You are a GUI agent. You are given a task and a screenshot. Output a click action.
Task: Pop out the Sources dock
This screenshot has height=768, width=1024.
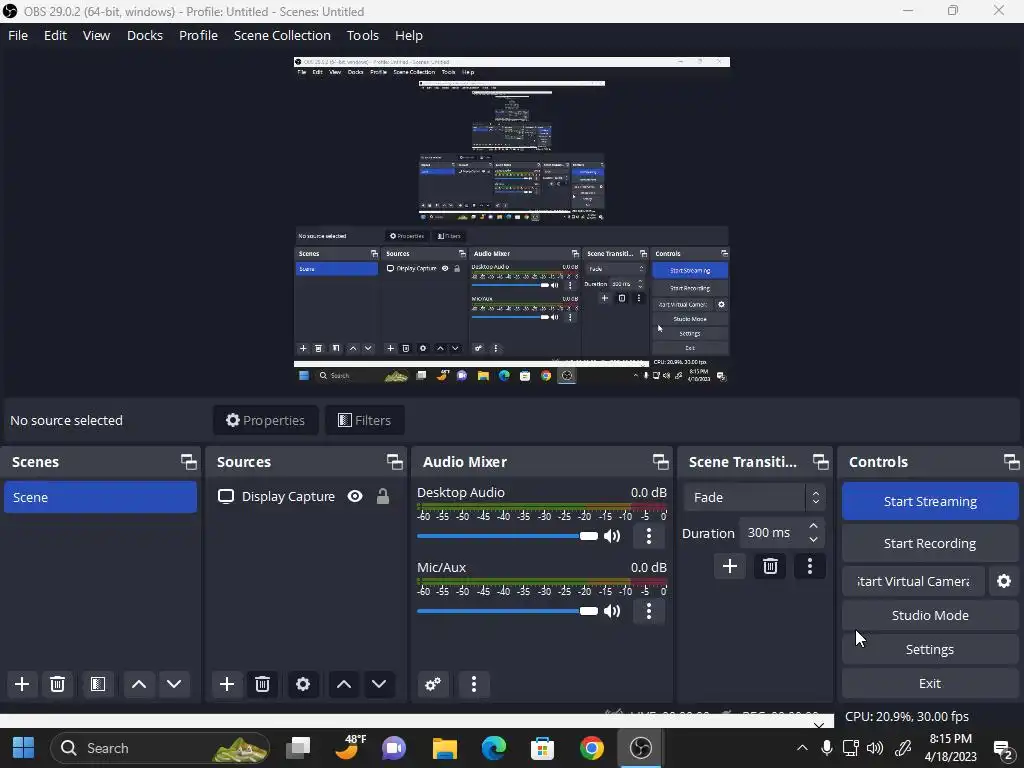(394, 462)
